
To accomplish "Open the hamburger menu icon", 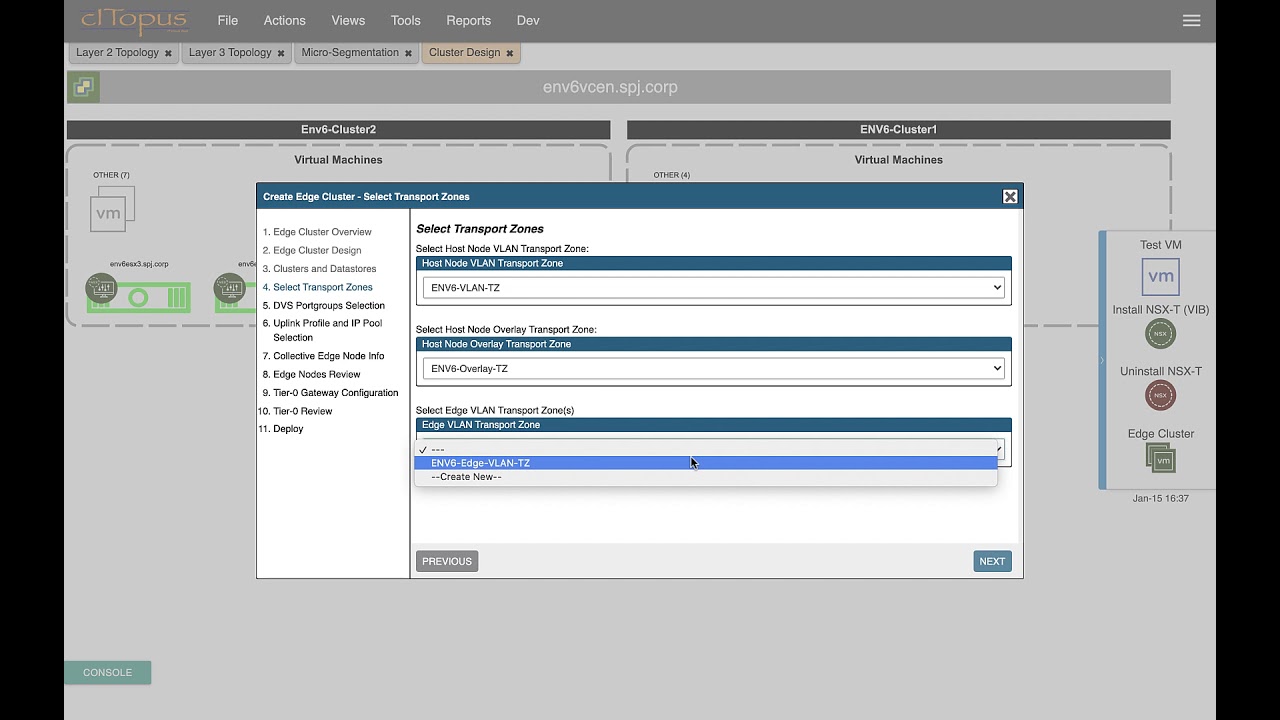I will pos(1191,20).
